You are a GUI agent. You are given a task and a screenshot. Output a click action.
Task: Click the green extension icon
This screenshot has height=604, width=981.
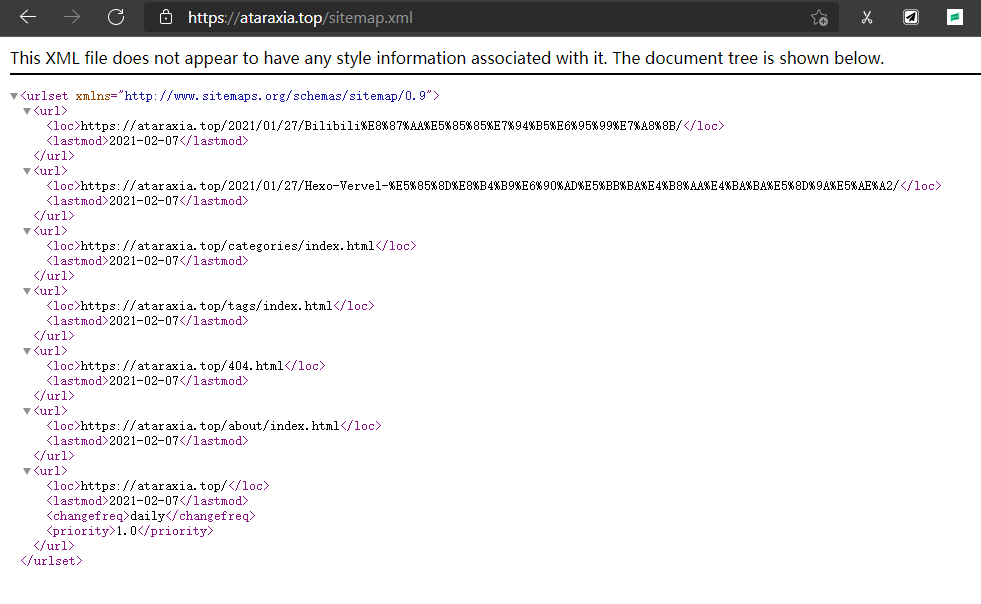click(955, 17)
